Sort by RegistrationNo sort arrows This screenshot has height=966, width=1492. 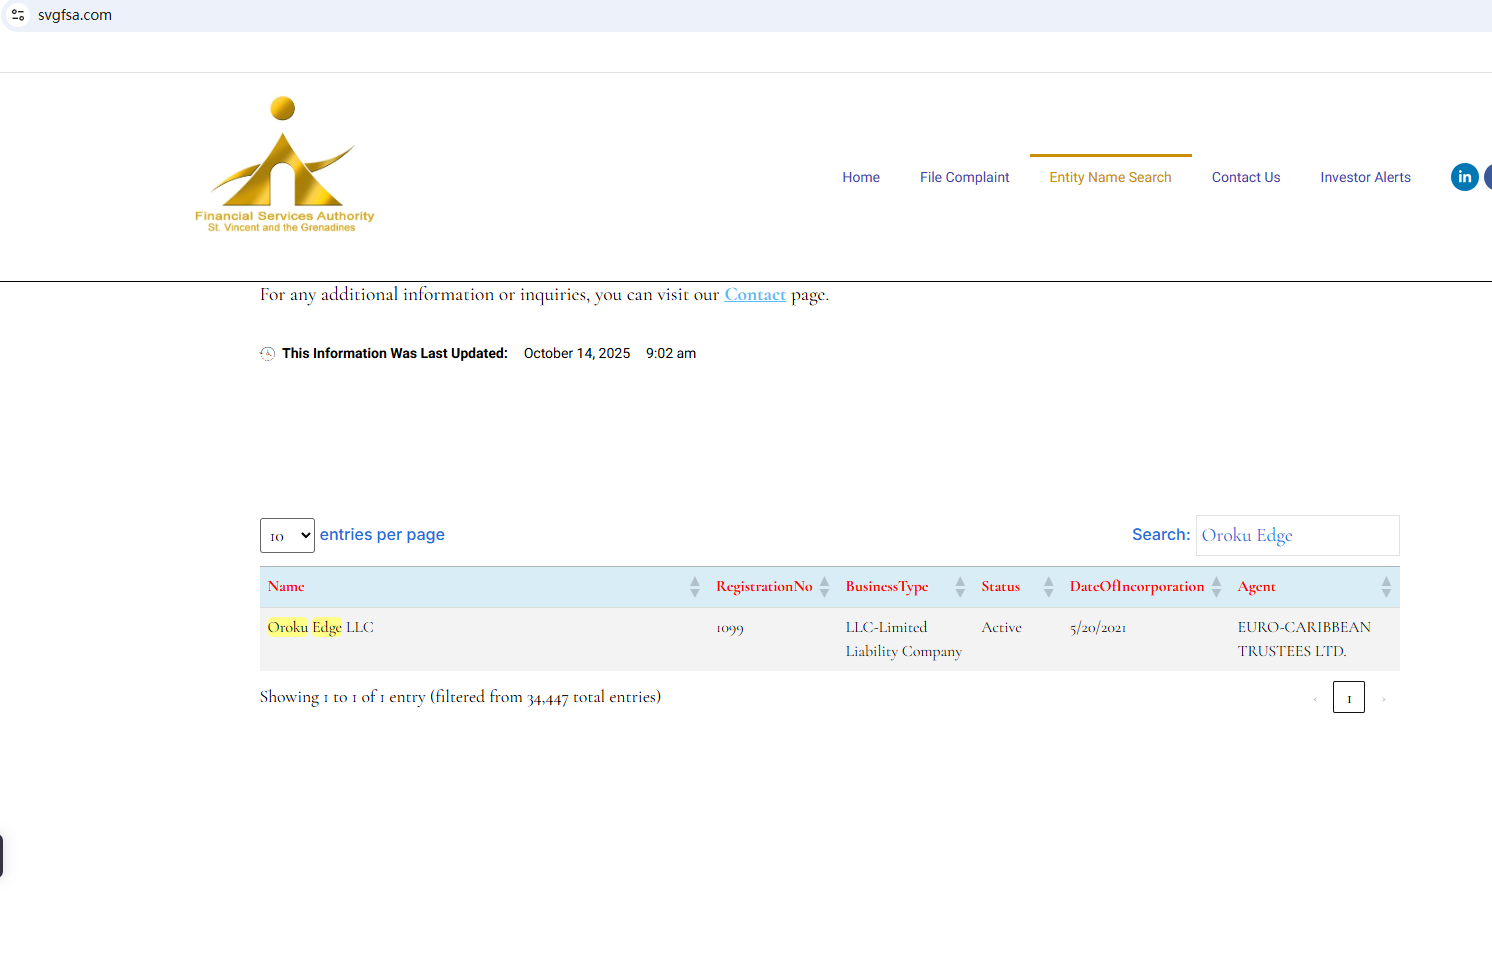coord(824,587)
